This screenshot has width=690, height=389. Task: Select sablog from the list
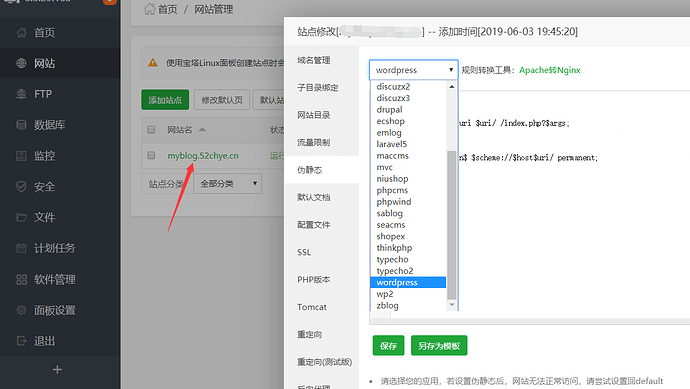click(x=408, y=213)
